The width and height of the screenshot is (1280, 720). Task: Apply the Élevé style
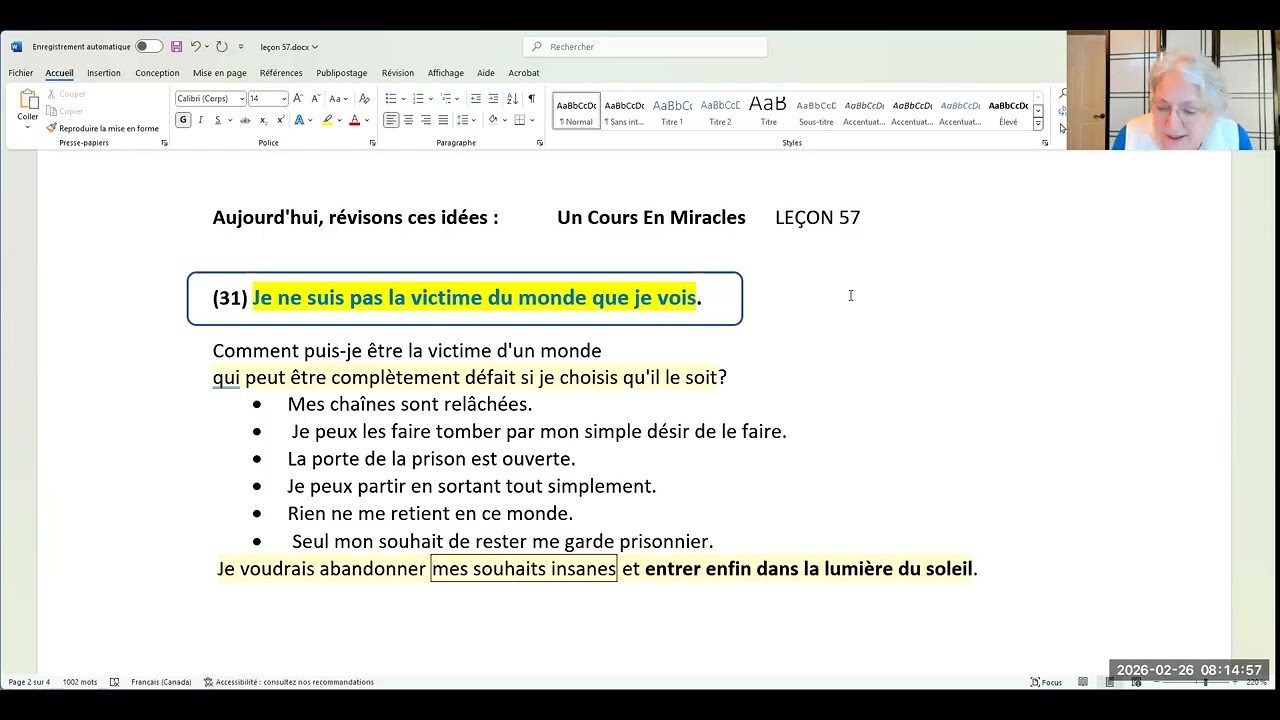(1008, 111)
